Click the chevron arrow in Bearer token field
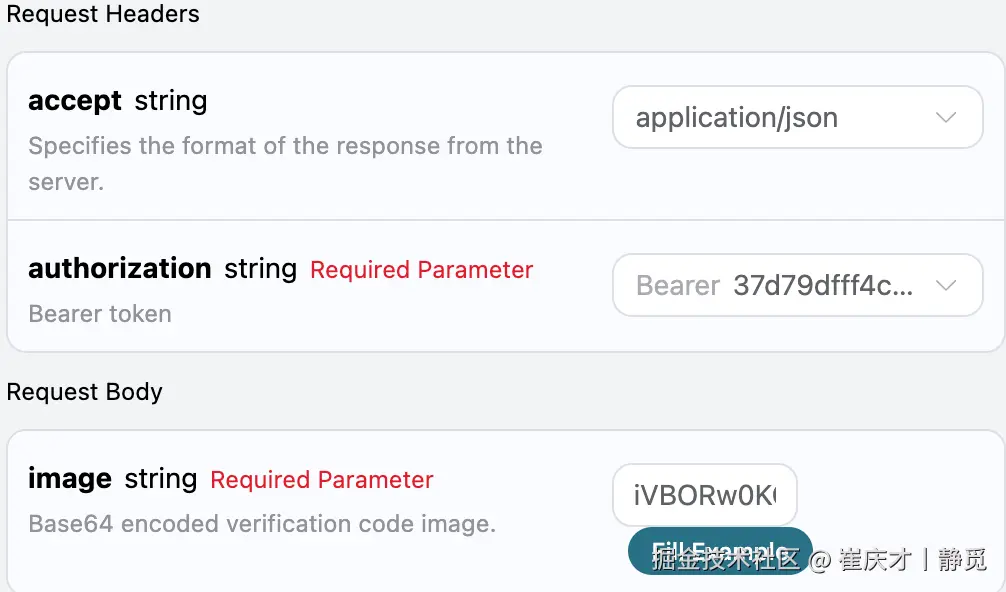 [x=945, y=286]
